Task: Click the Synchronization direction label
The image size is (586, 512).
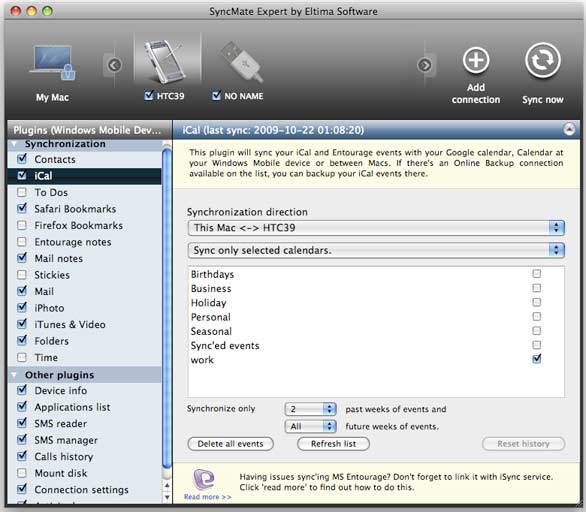Action: (x=247, y=212)
